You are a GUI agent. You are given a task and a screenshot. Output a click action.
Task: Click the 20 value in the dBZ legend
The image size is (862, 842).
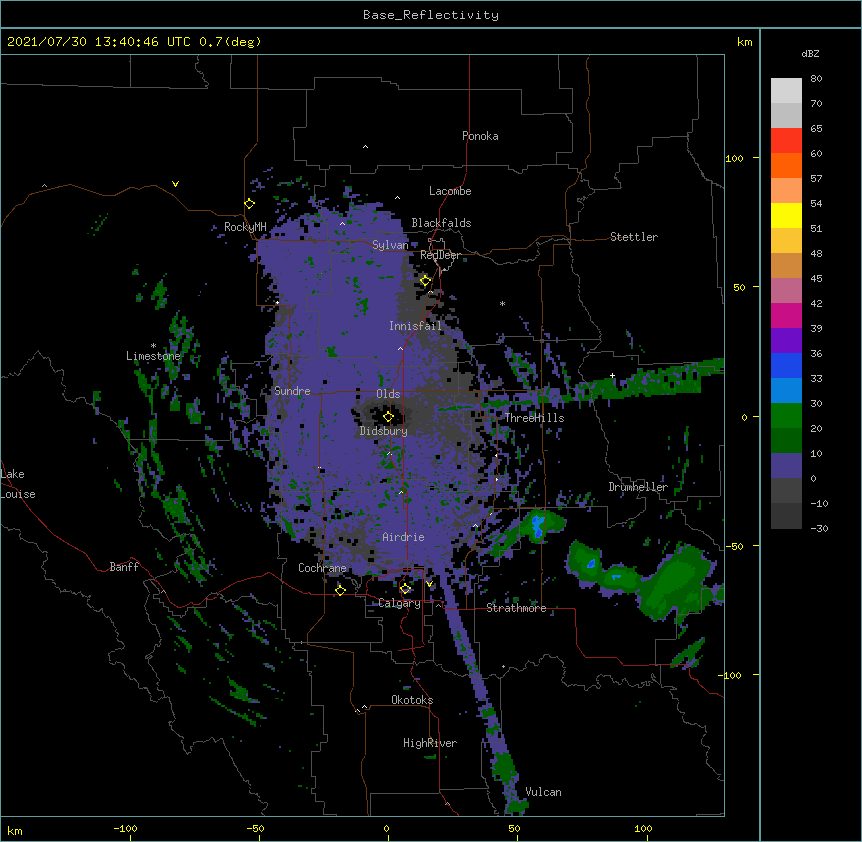pos(816,429)
